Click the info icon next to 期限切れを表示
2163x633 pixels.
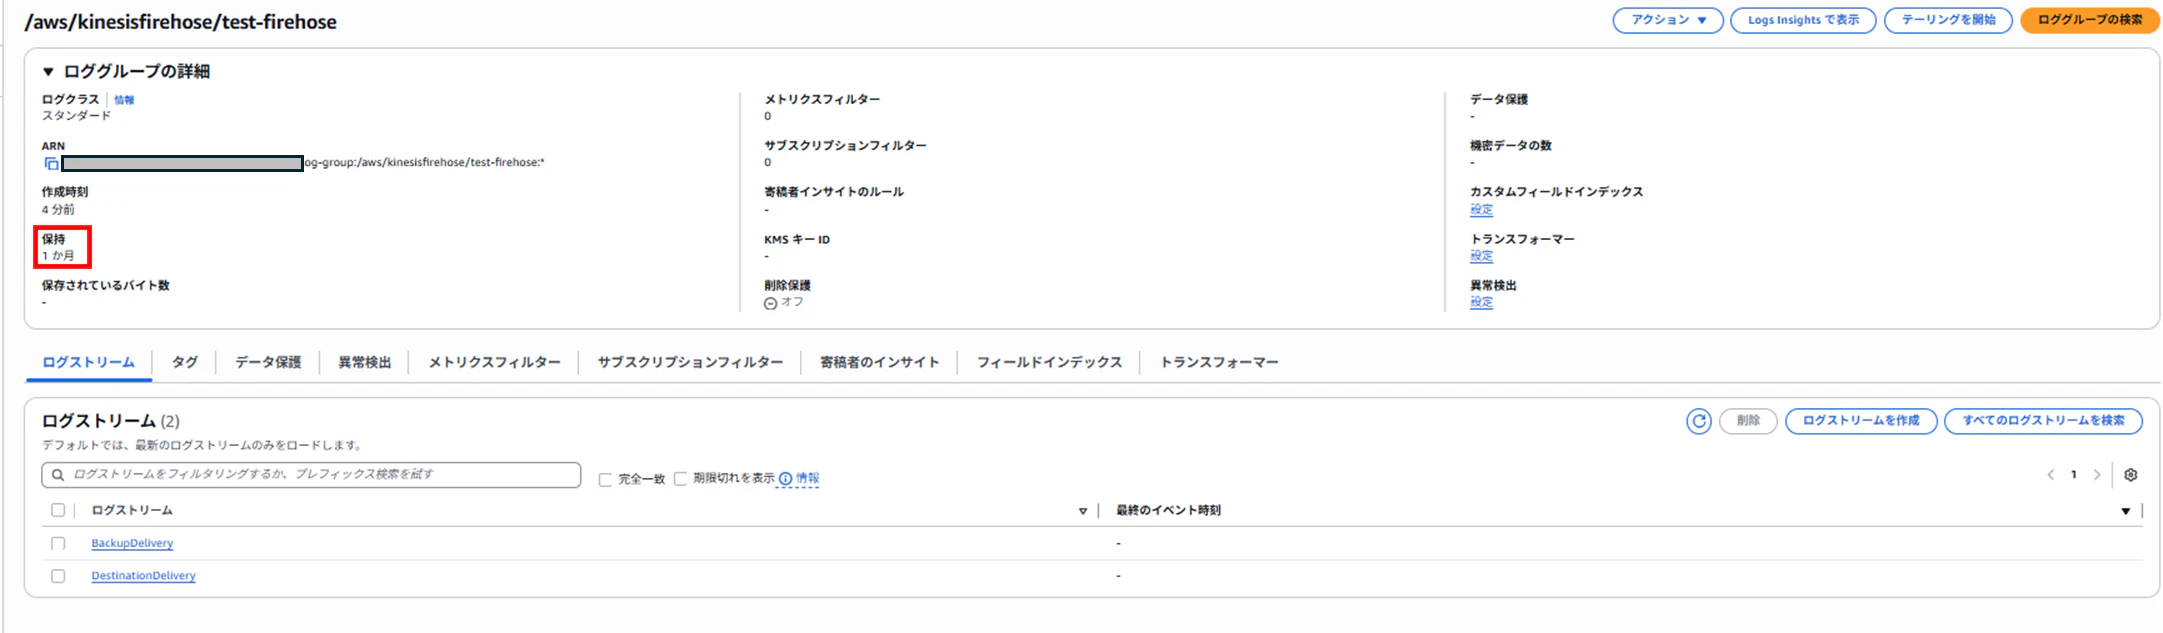(x=785, y=479)
